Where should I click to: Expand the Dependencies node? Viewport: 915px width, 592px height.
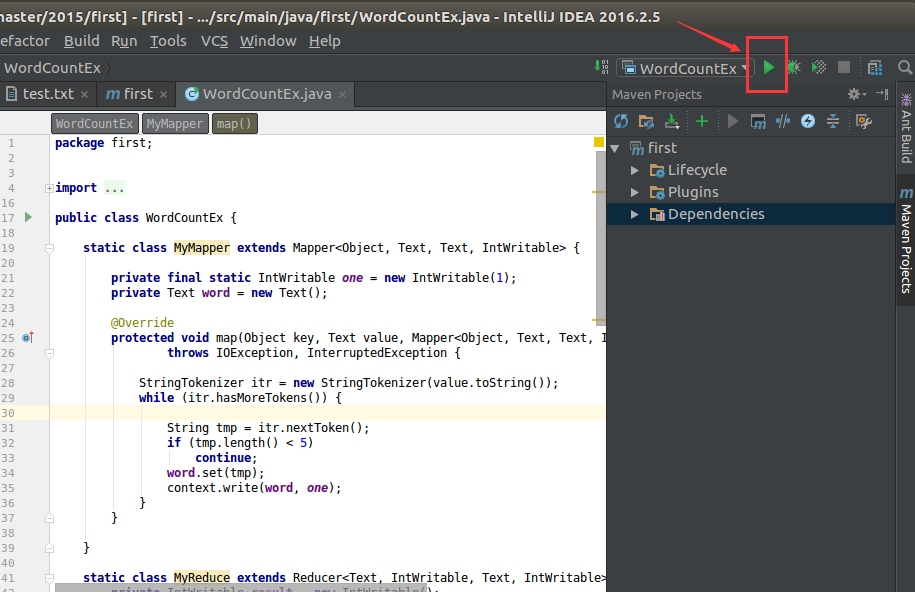(635, 214)
